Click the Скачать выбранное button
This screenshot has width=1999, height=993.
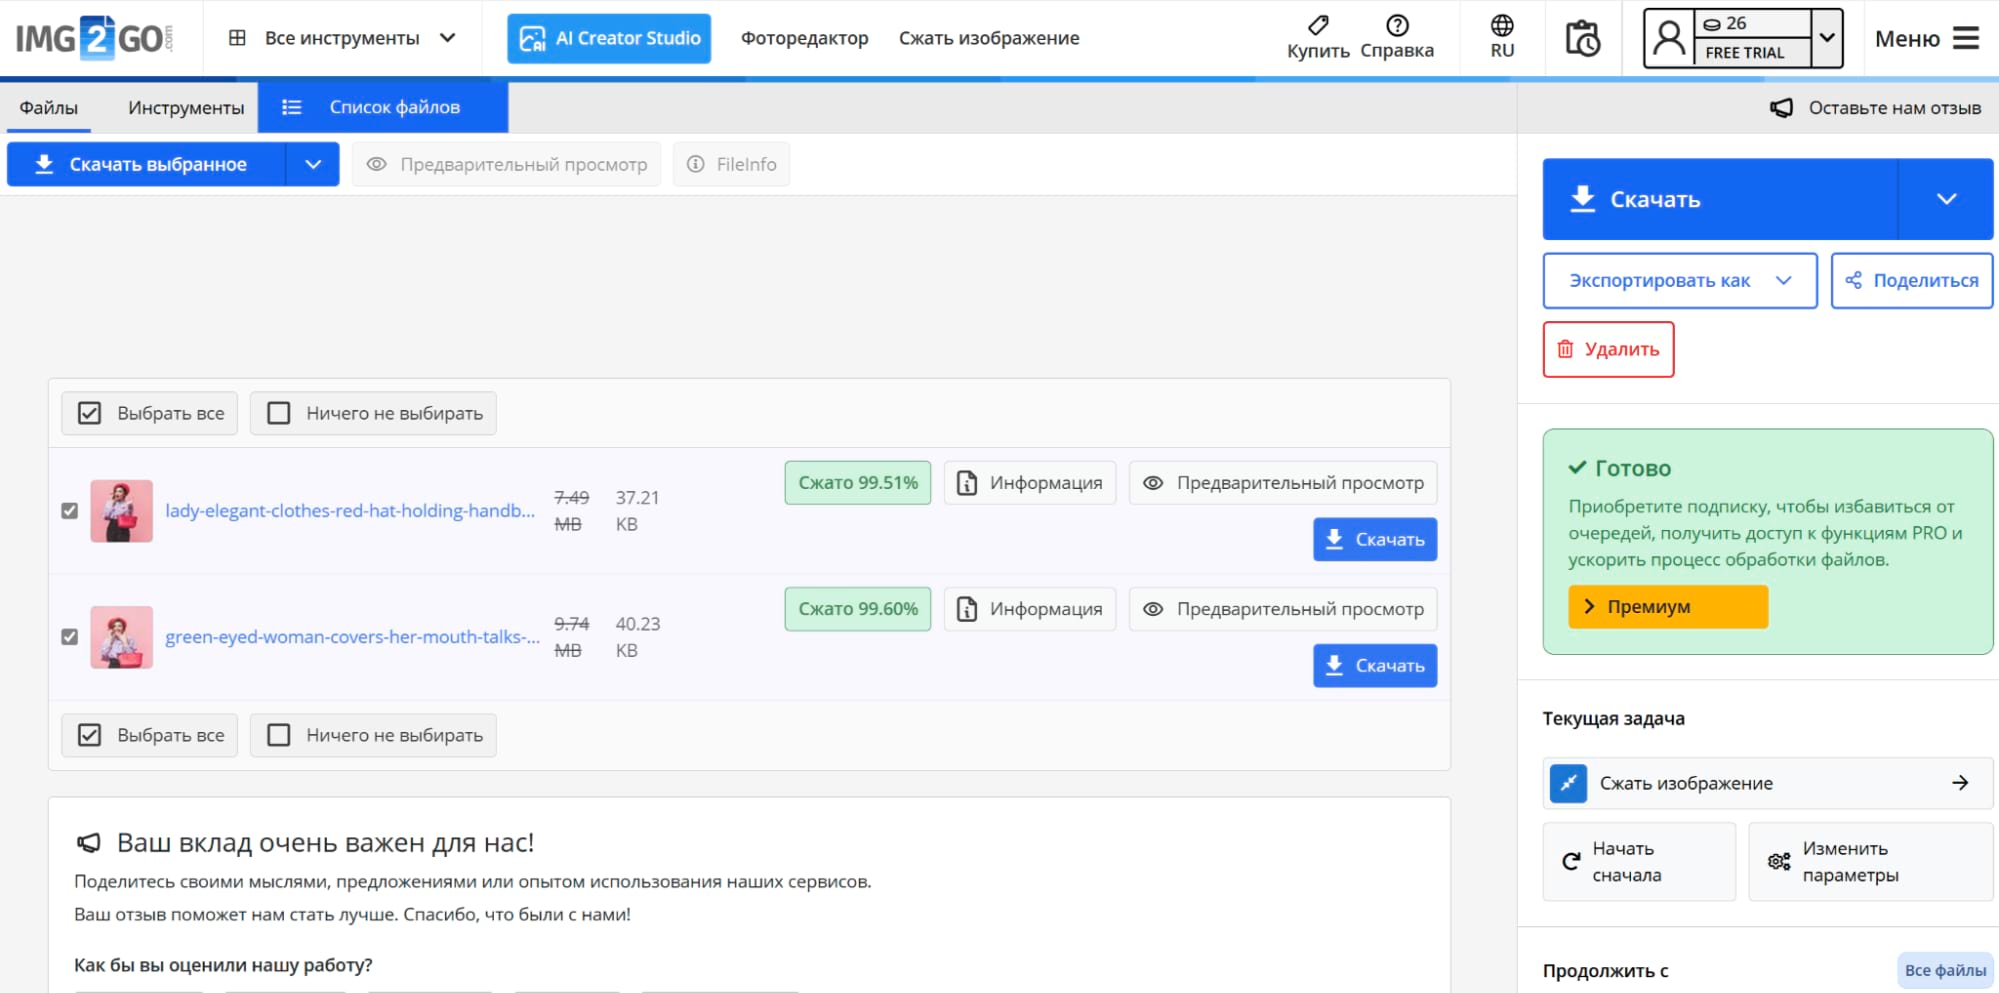[x=146, y=164]
